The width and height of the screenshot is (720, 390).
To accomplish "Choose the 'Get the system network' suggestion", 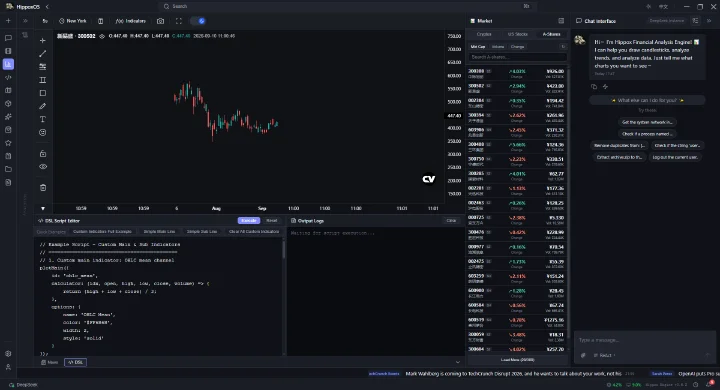I will [647, 122].
